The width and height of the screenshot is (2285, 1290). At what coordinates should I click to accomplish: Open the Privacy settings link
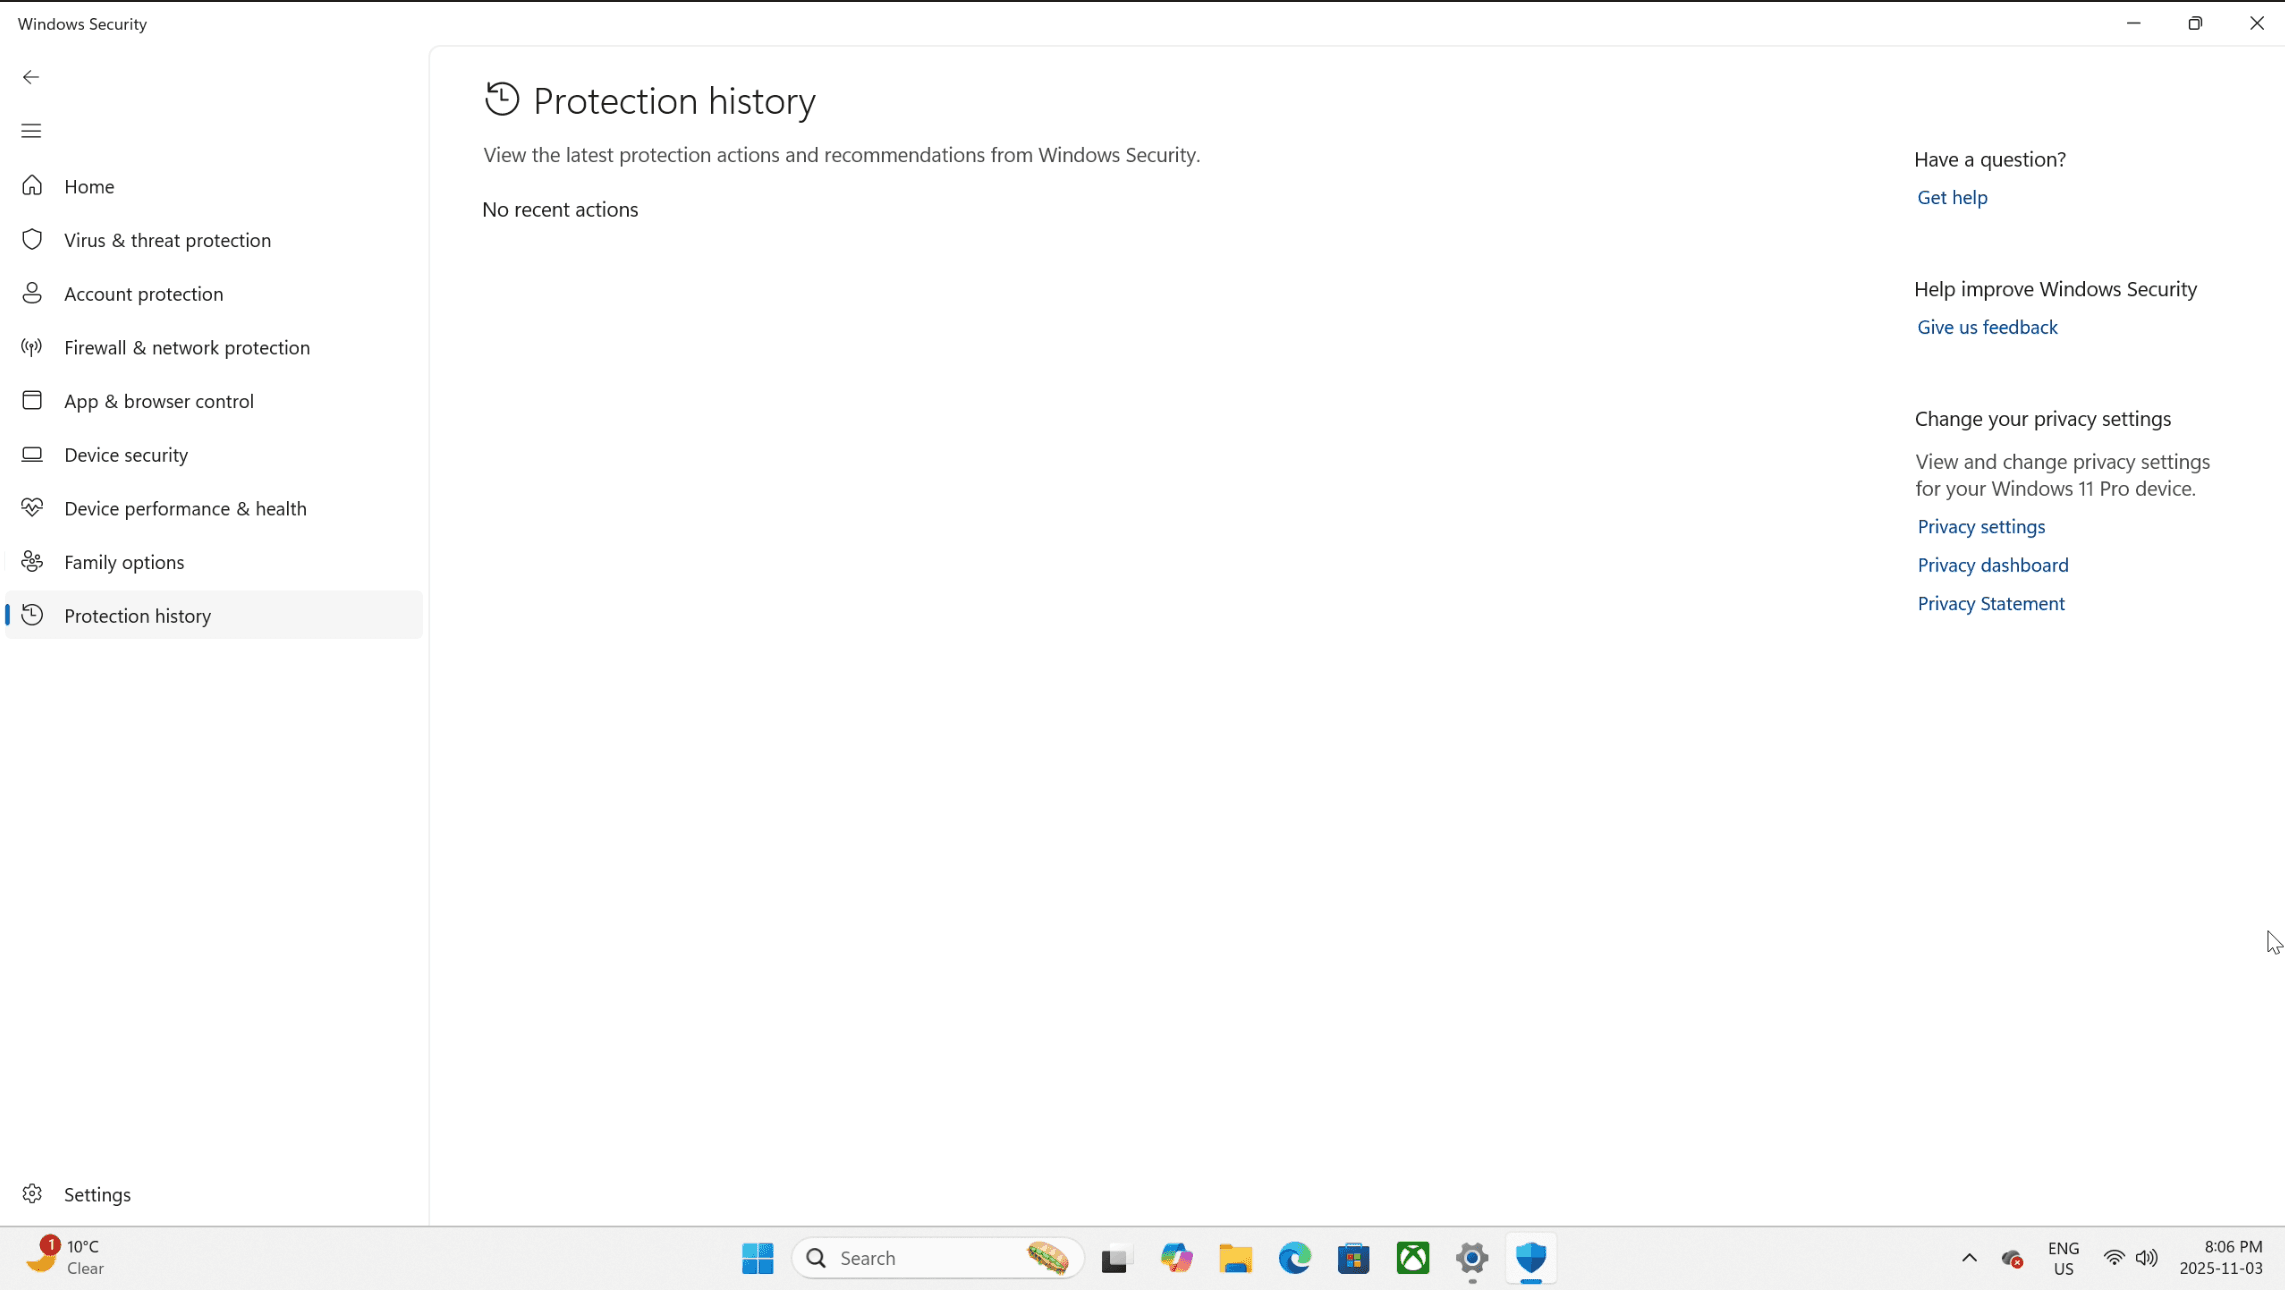click(x=1980, y=527)
